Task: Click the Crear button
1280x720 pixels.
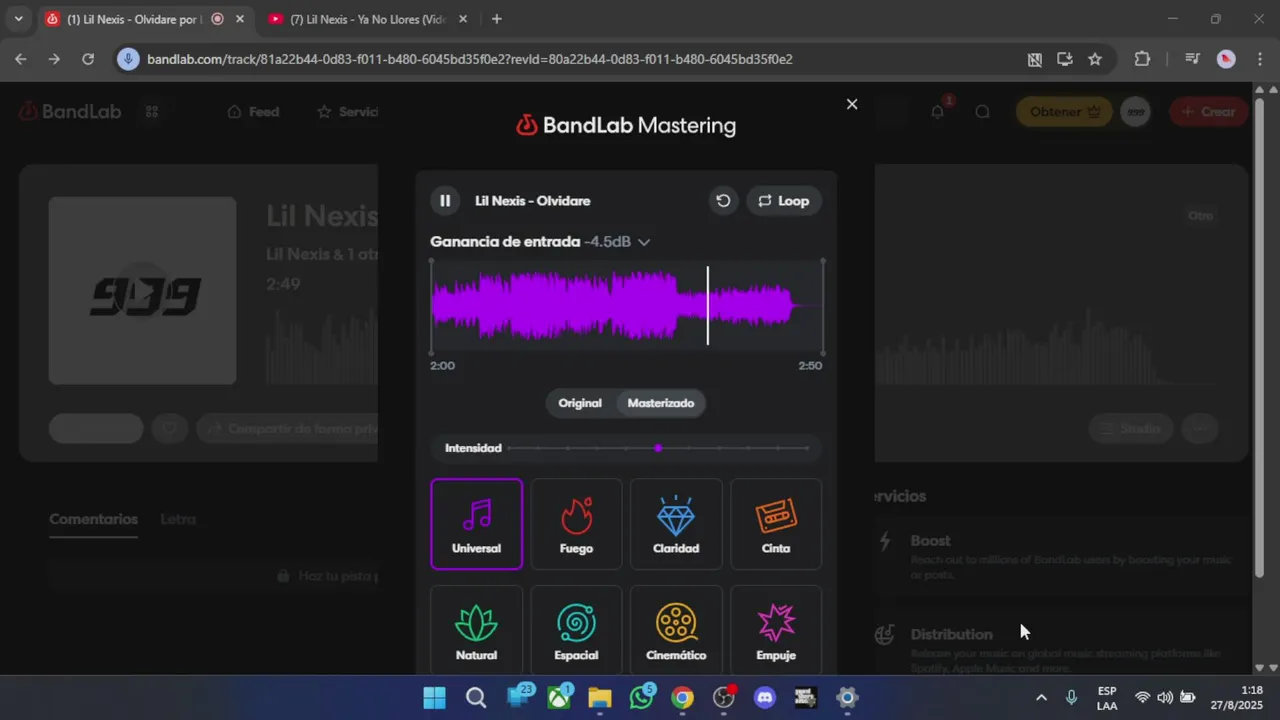Action: 1208,112
